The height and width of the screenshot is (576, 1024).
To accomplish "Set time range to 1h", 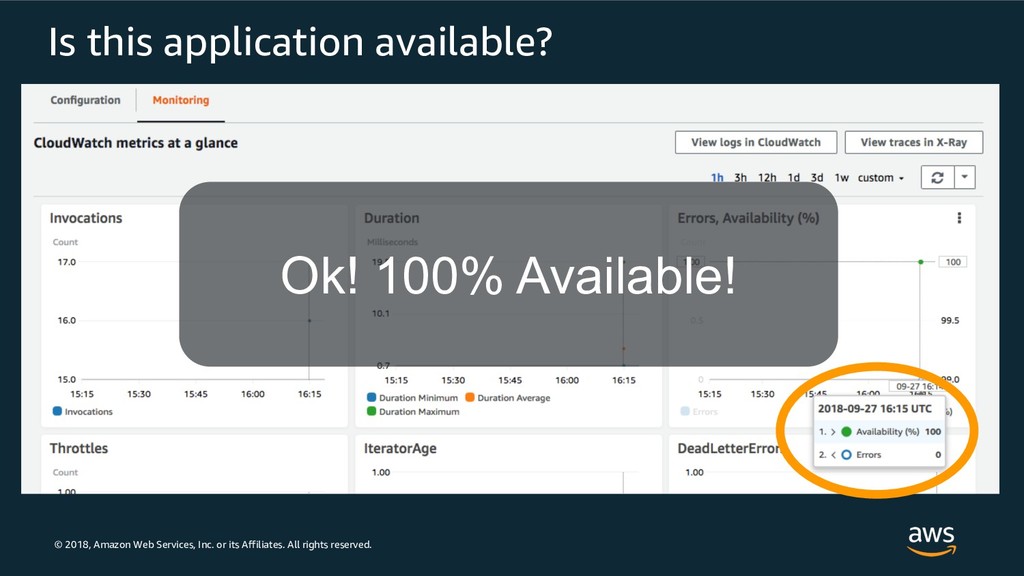I will pos(717,178).
